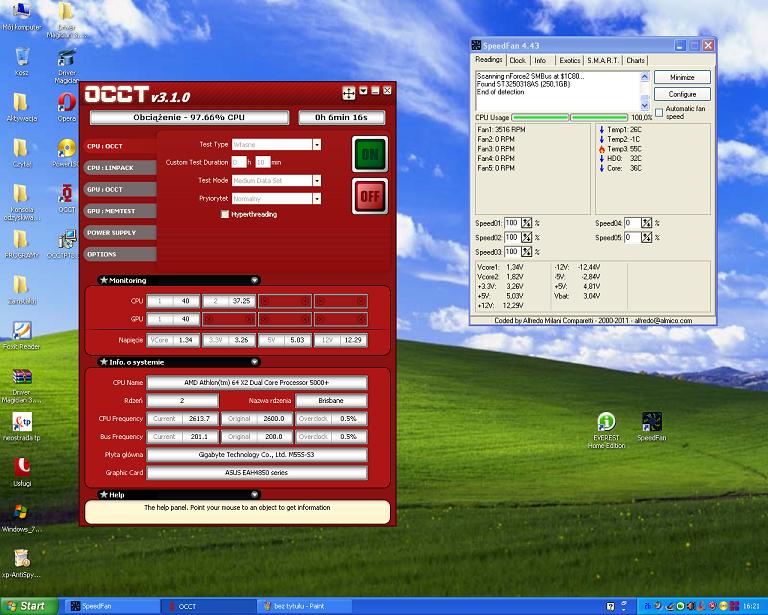Click the SpeedFan CPU Usage first progress bar

point(540,118)
